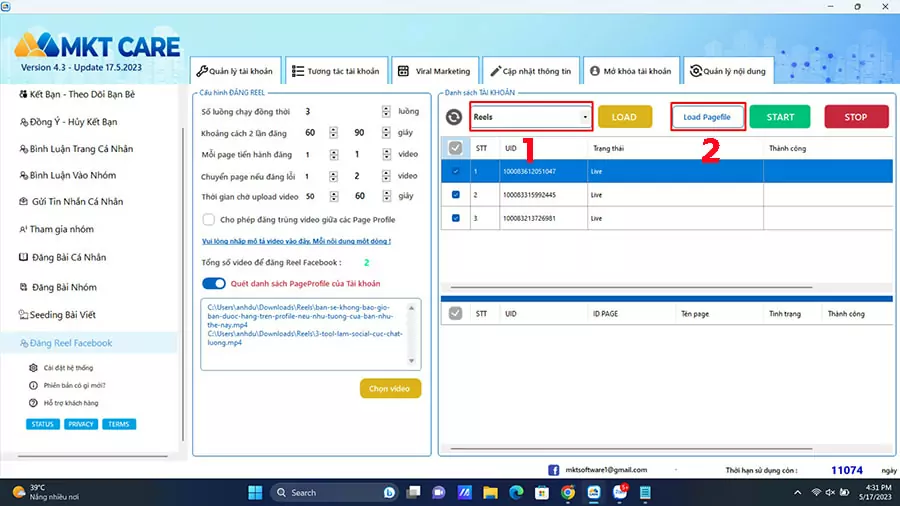The image size is (900, 506).
Task: Click the calendar icon on Viral Marketing tab
Action: (404, 71)
